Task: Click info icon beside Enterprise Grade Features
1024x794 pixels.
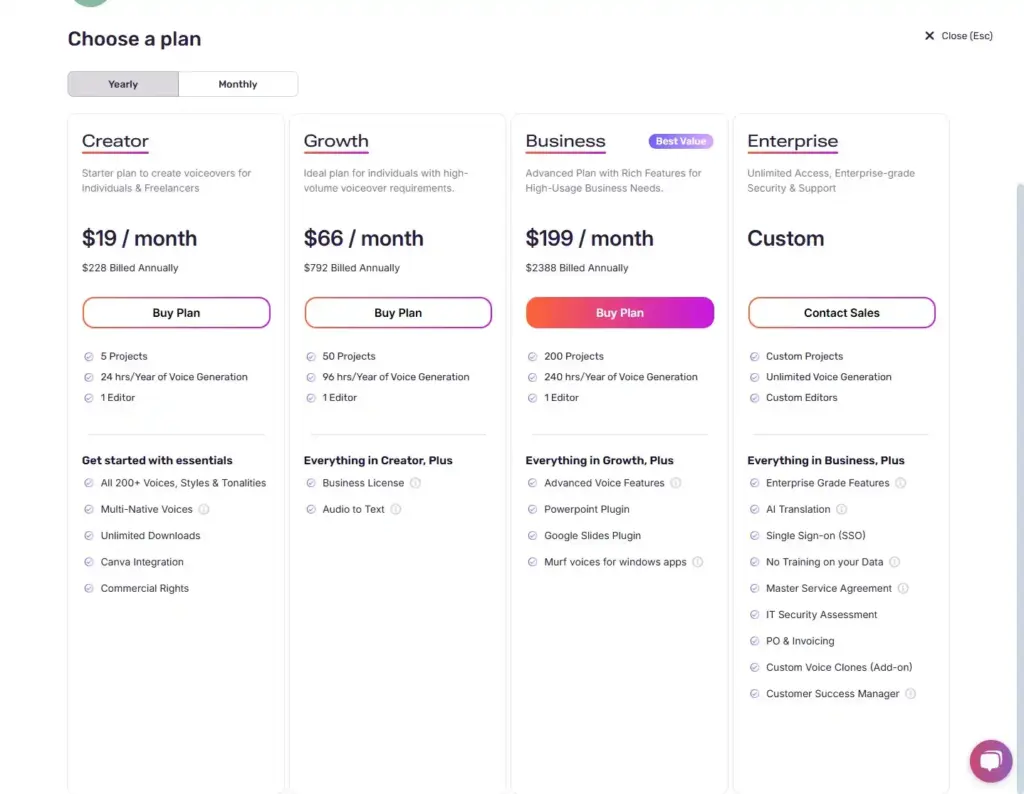Action: click(x=901, y=483)
